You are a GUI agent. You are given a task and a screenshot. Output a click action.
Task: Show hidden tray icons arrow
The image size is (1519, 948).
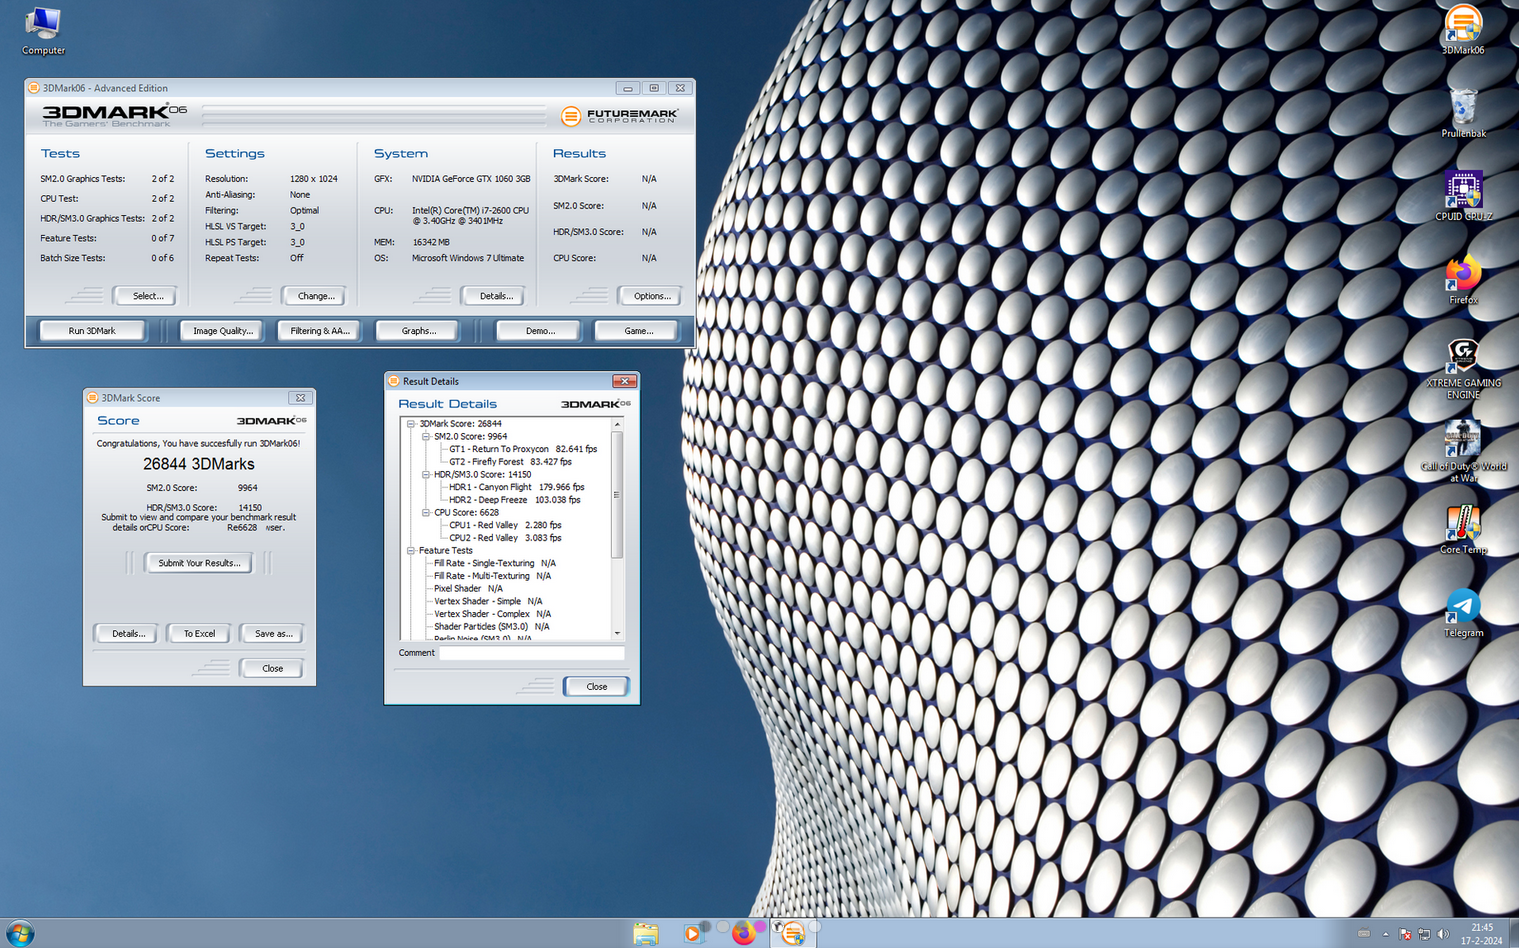(1386, 934)
